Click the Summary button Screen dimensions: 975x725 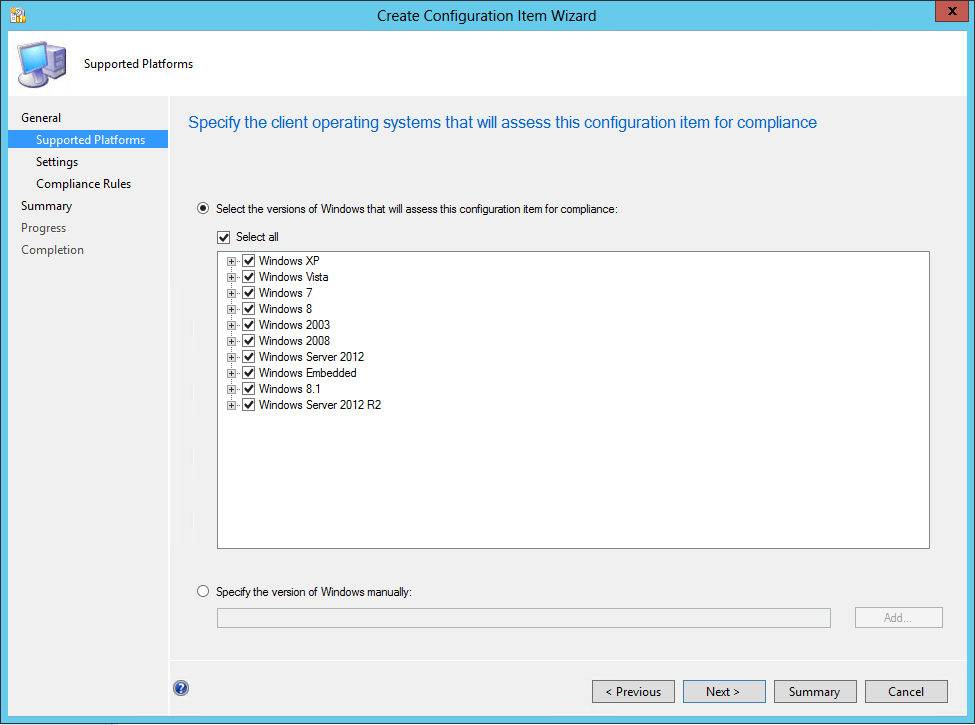point(814,691)
